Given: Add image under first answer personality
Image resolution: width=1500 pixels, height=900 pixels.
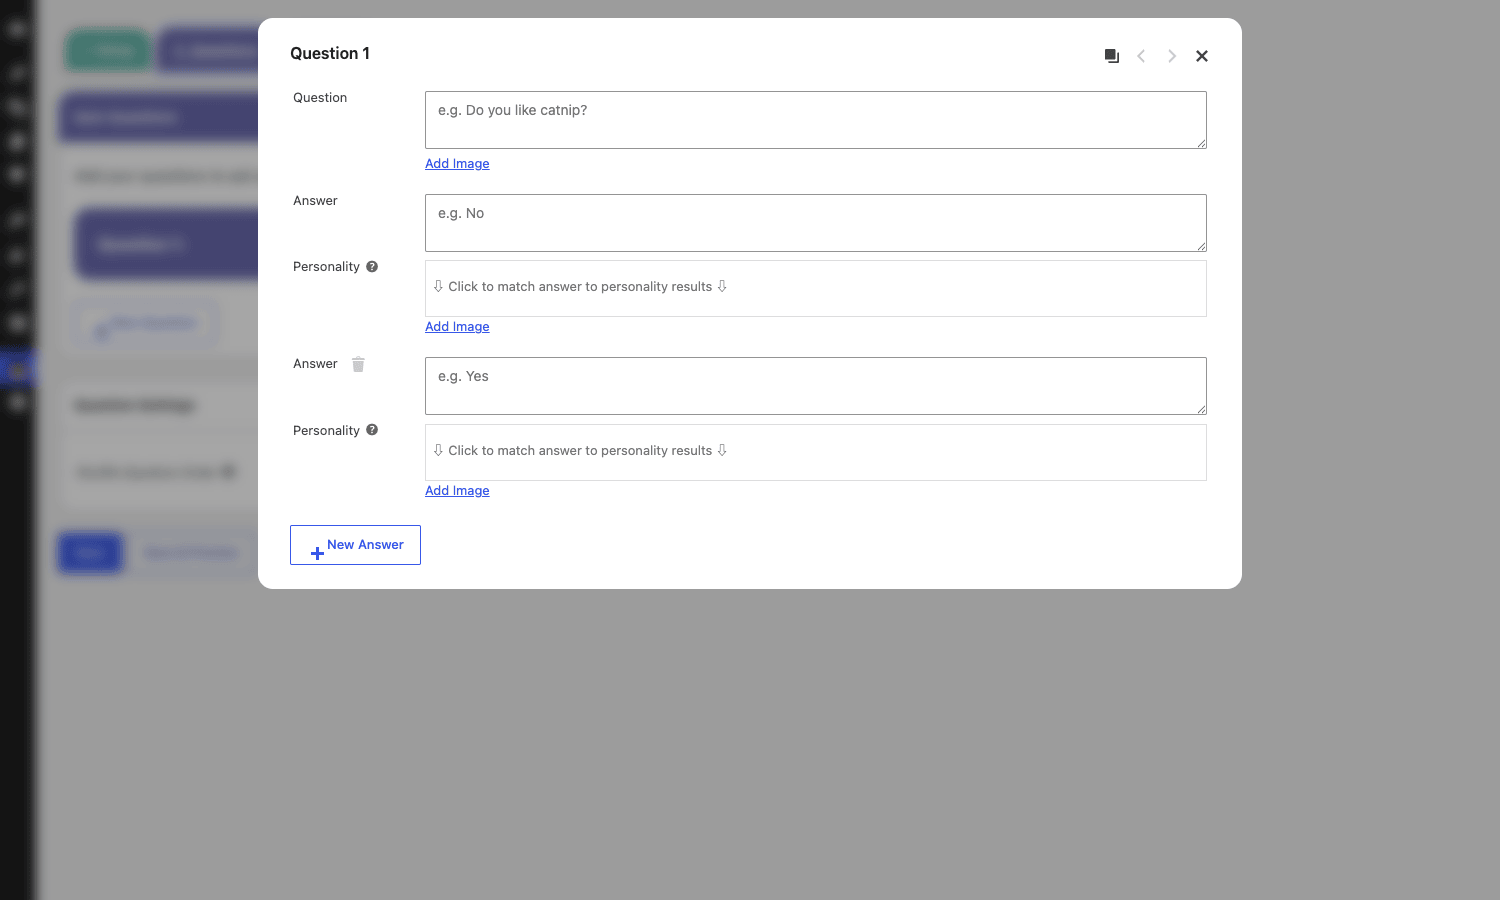Looking at the screenshot, I should click(457, 327).
